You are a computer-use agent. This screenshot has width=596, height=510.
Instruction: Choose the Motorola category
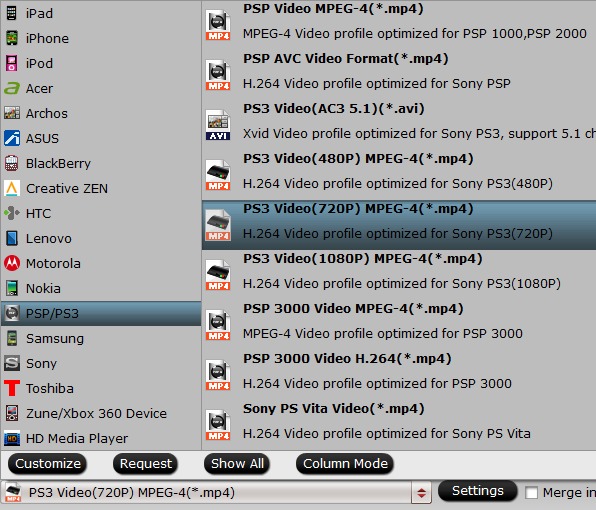coord(101,263)
